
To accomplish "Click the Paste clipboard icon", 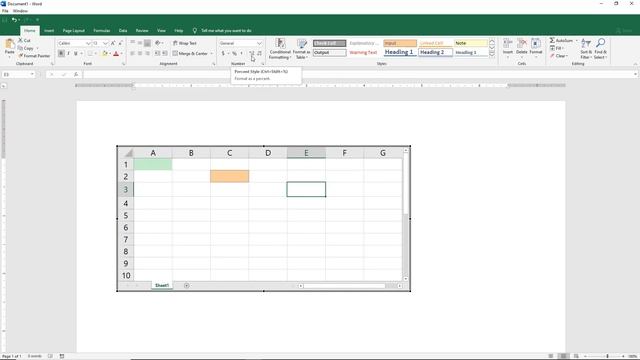I will tap(9, 45).
